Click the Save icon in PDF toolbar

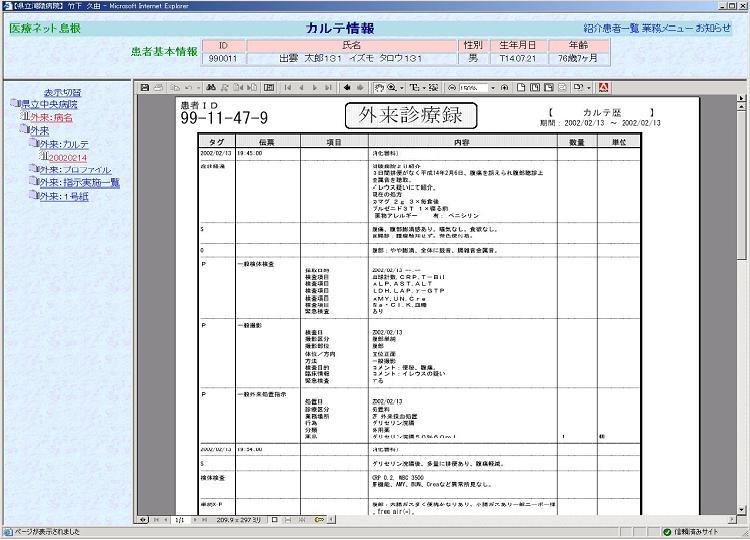(x=146, y=87)
